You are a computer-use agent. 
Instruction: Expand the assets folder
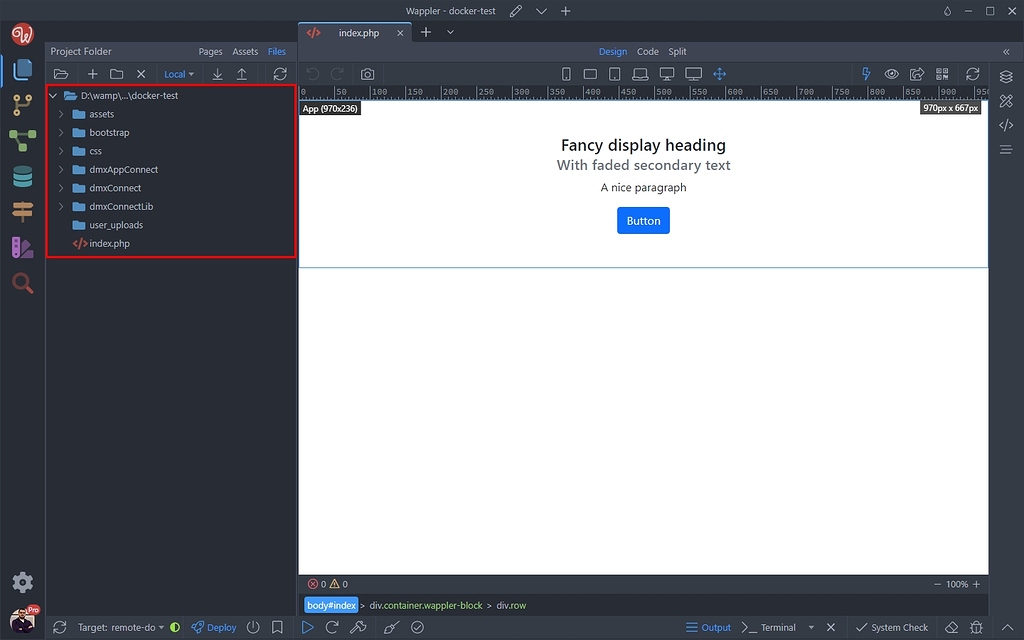(x=61, y=114)
